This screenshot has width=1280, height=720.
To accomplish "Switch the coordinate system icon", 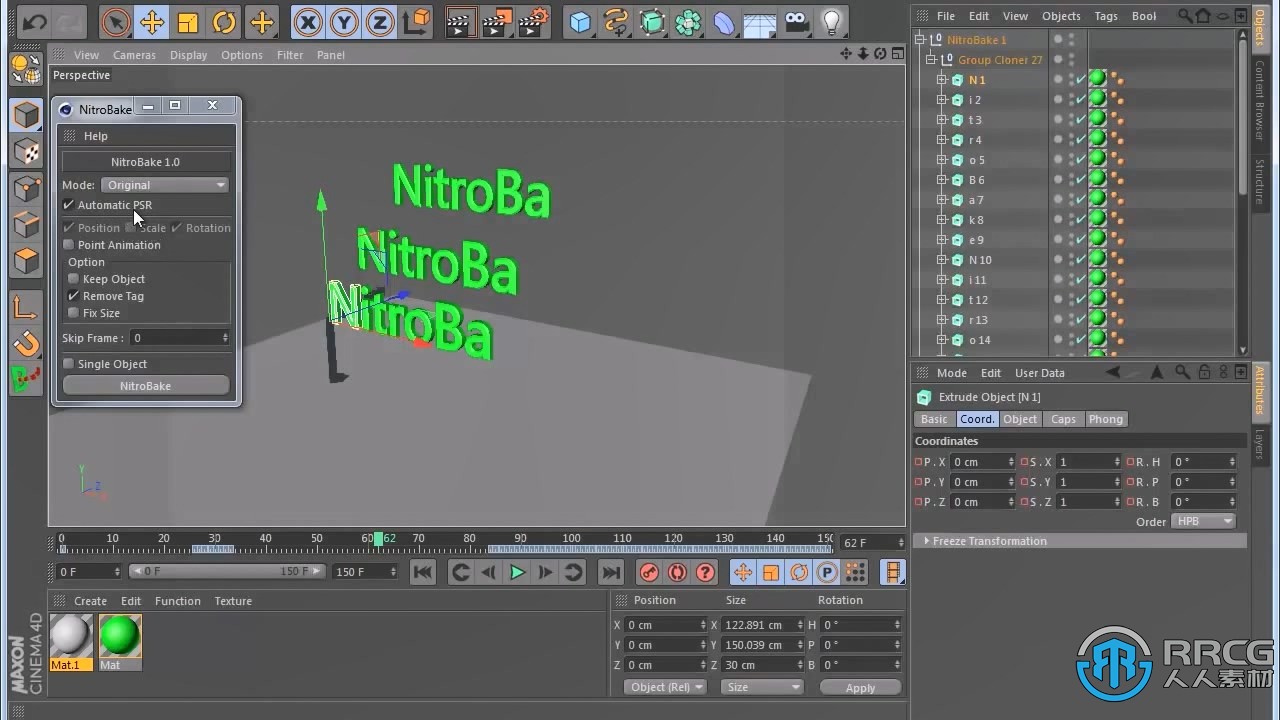I will coord(417,21).
